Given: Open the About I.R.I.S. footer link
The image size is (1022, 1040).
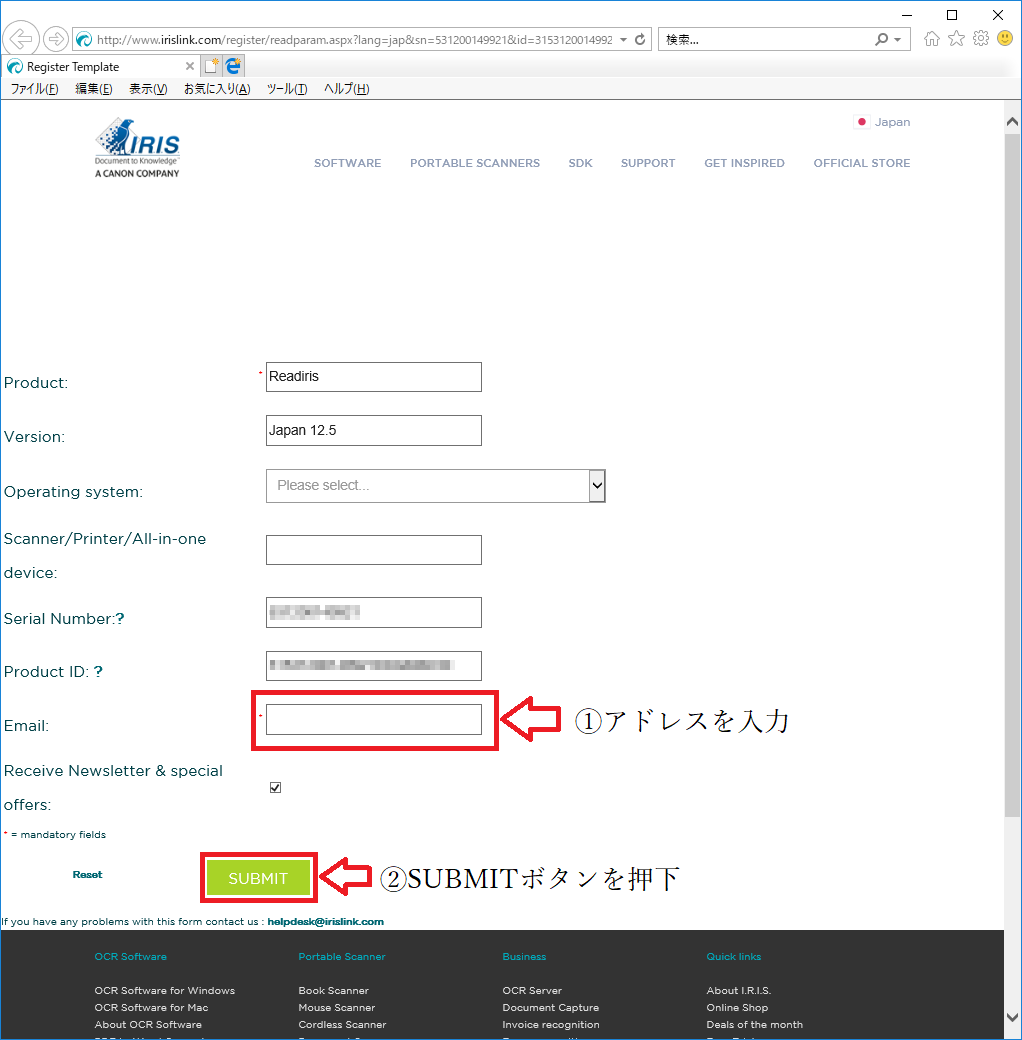Looking at the screenshot, I should click(x=739, y=990).
